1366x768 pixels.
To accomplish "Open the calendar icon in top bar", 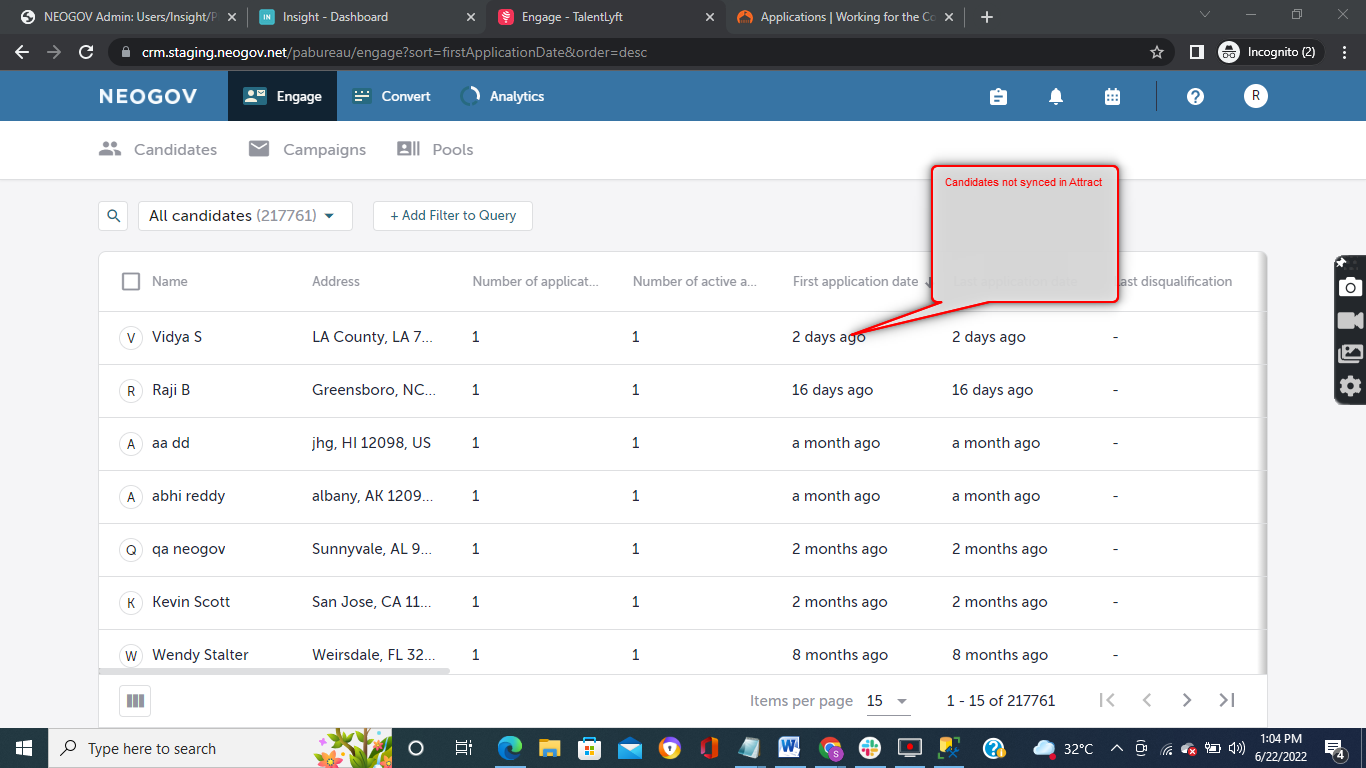I will [1112, 96].
